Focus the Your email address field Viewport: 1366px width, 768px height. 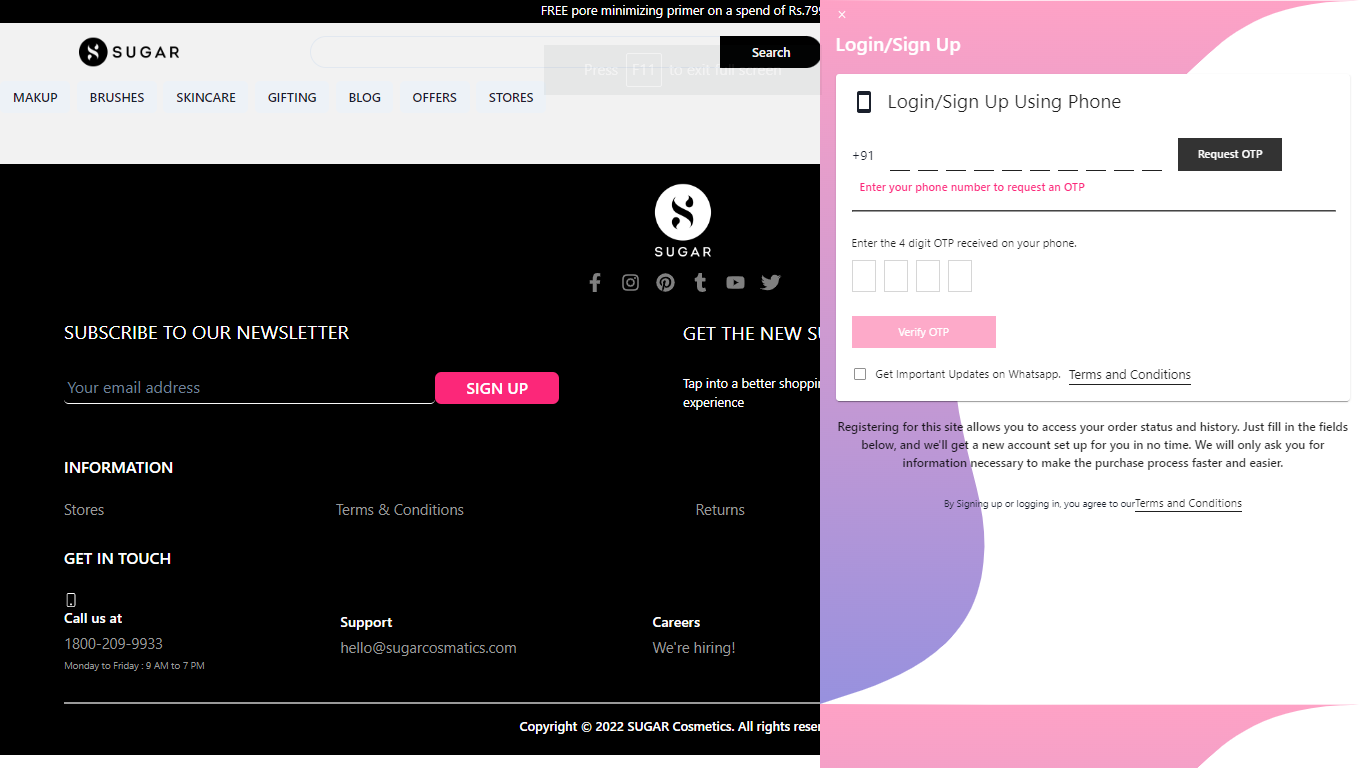pos(249,388)
